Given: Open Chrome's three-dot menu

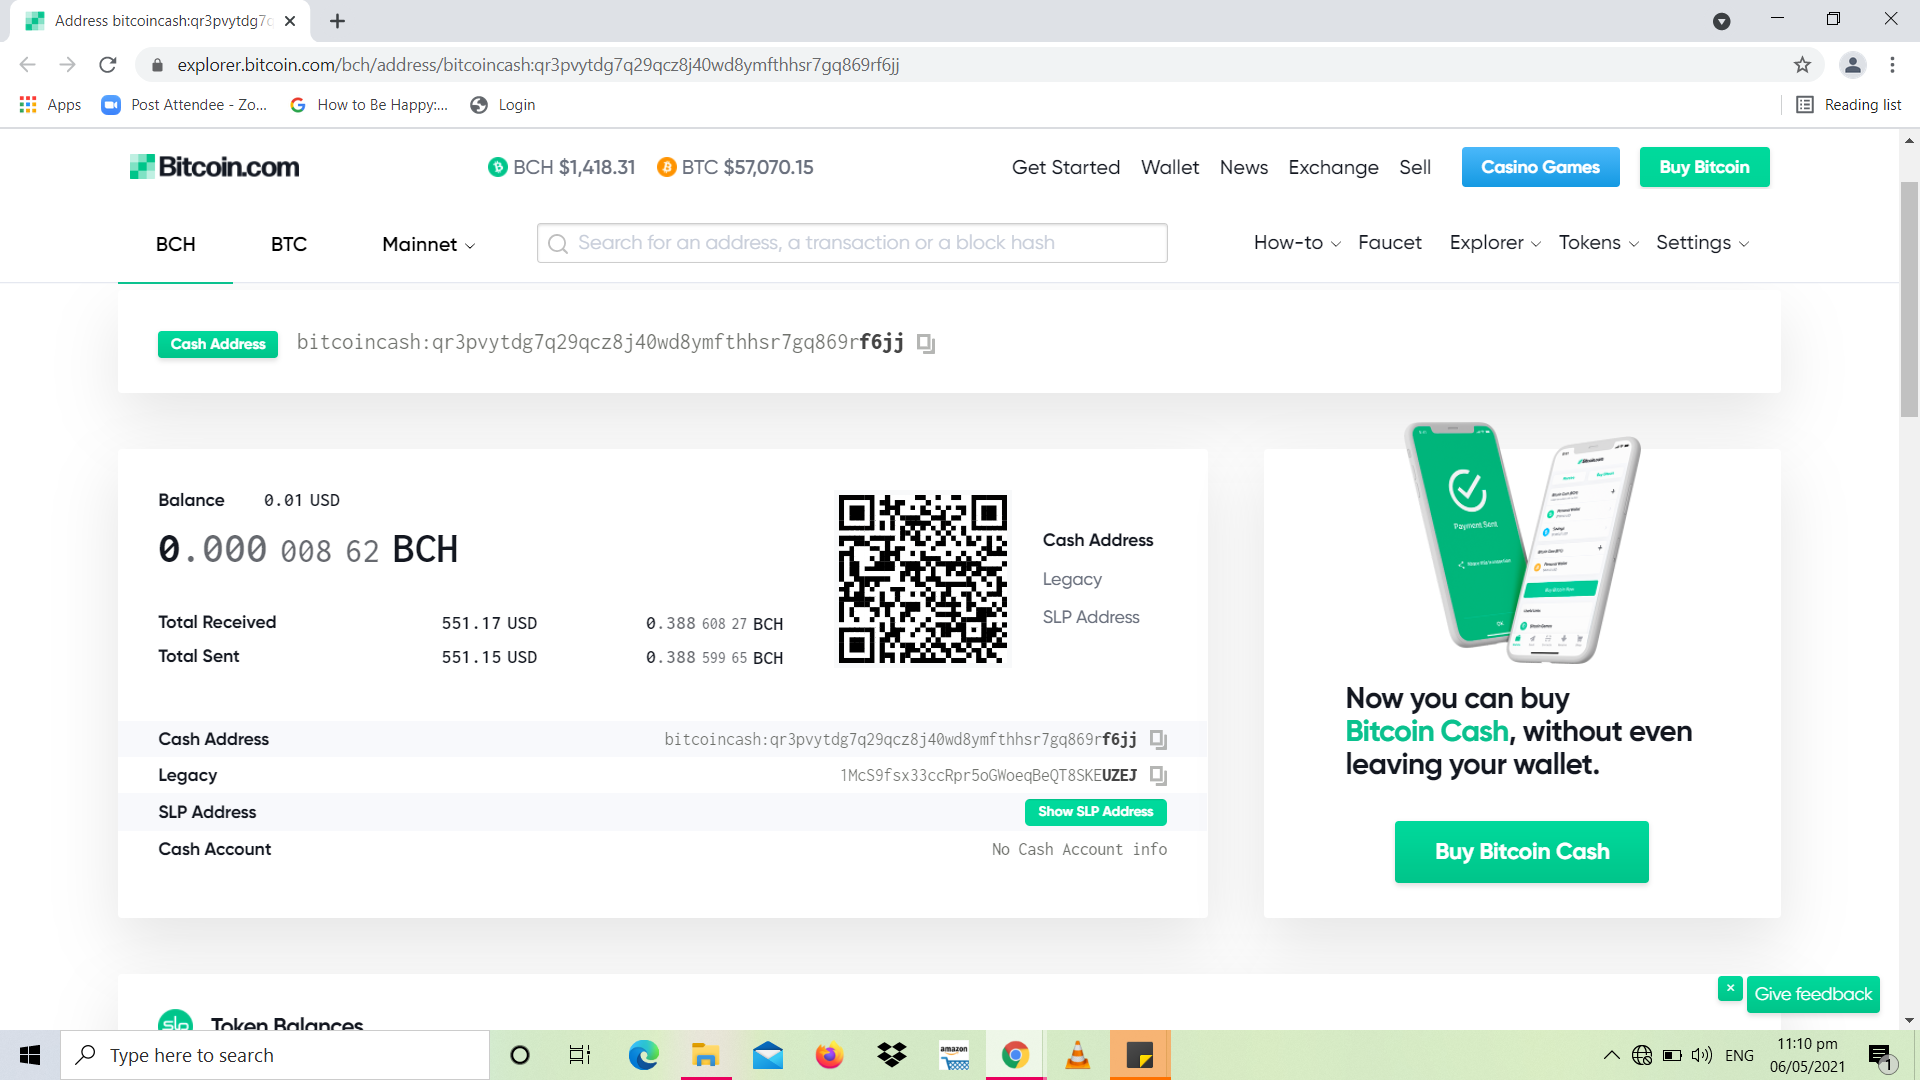Looking at the screenshot, I should 1892,65.
